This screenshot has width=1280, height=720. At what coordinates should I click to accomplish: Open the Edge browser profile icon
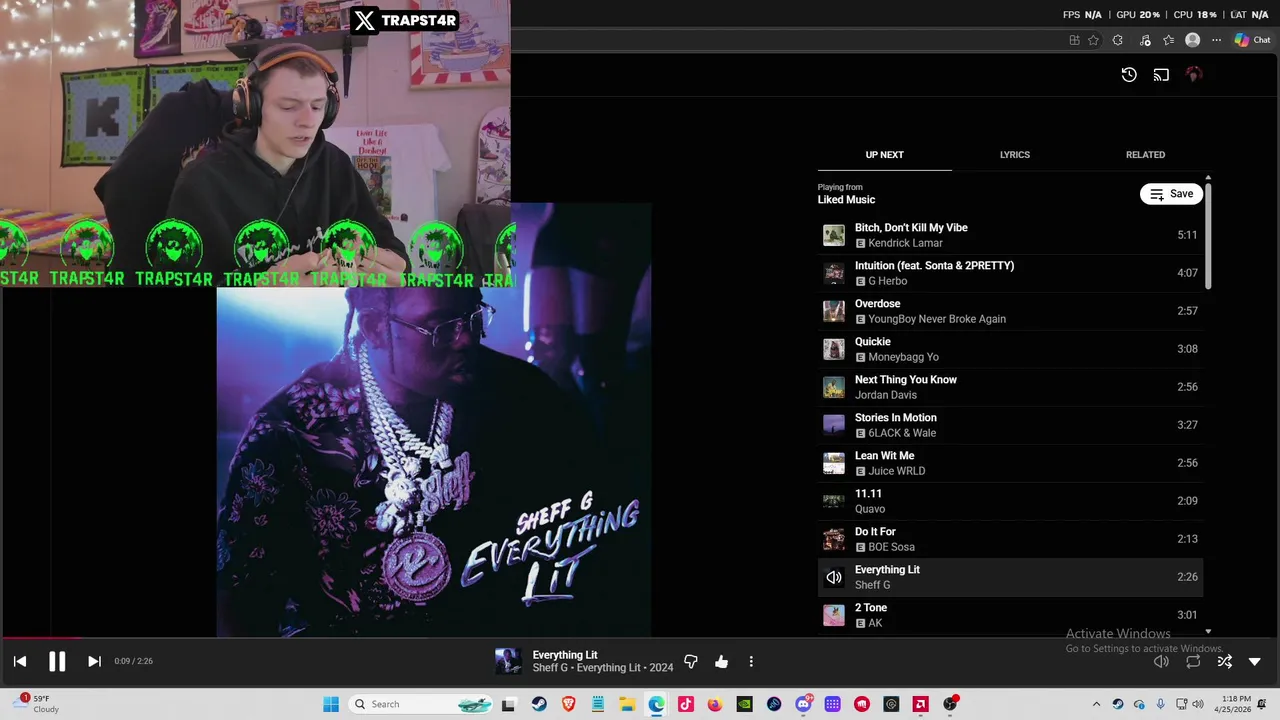1192,40
